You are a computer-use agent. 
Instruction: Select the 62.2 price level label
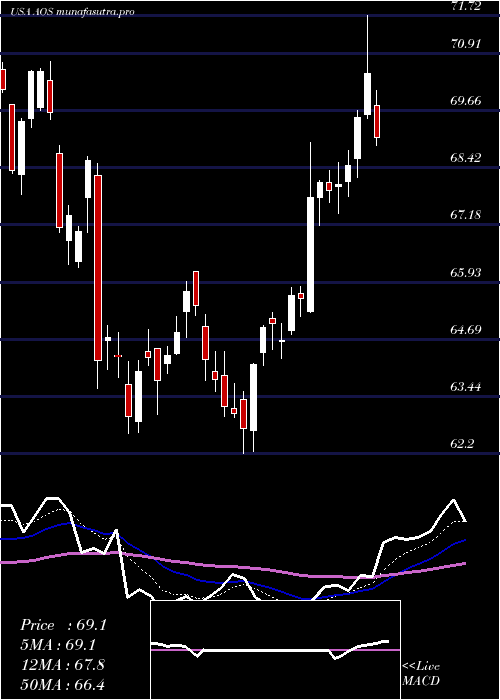coord(462,444)
